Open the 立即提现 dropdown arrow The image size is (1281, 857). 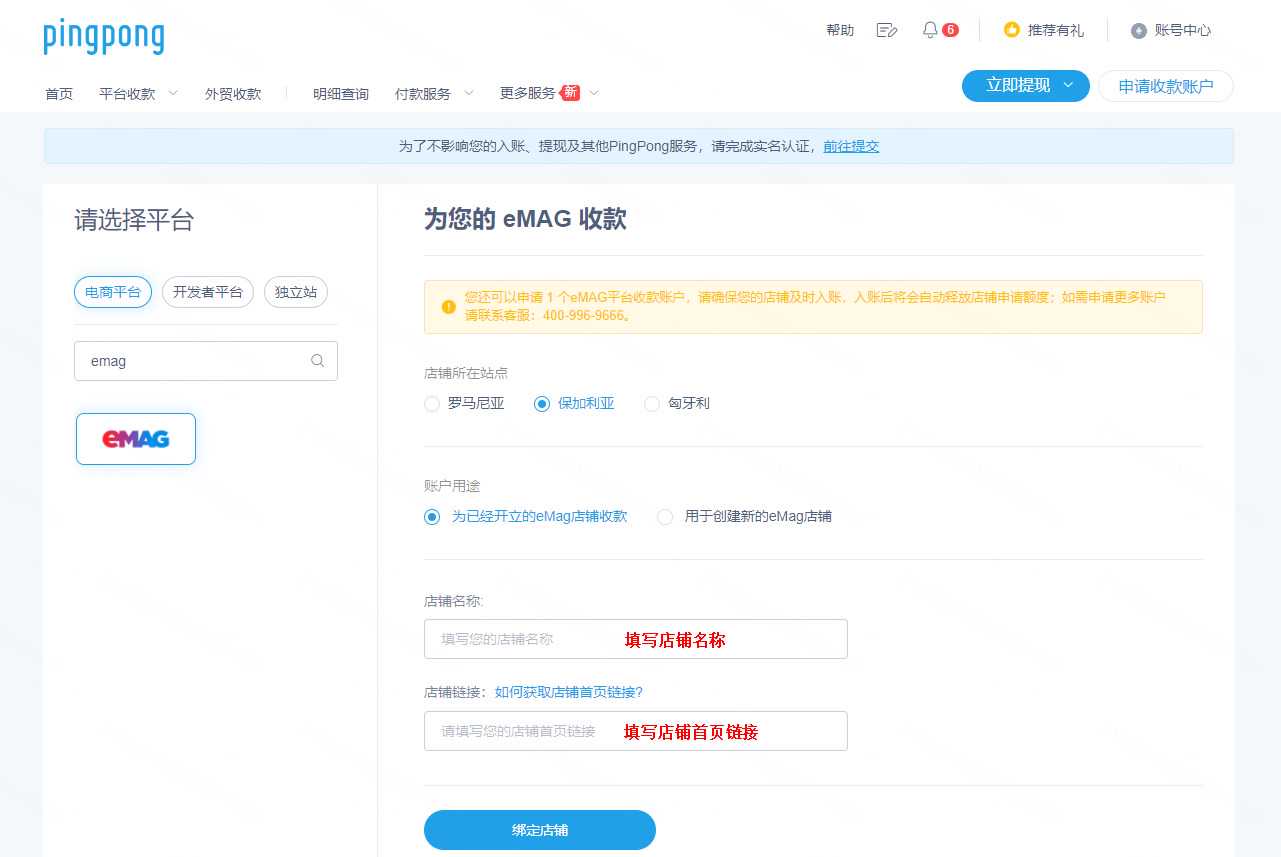click(x=1068, y=86)
